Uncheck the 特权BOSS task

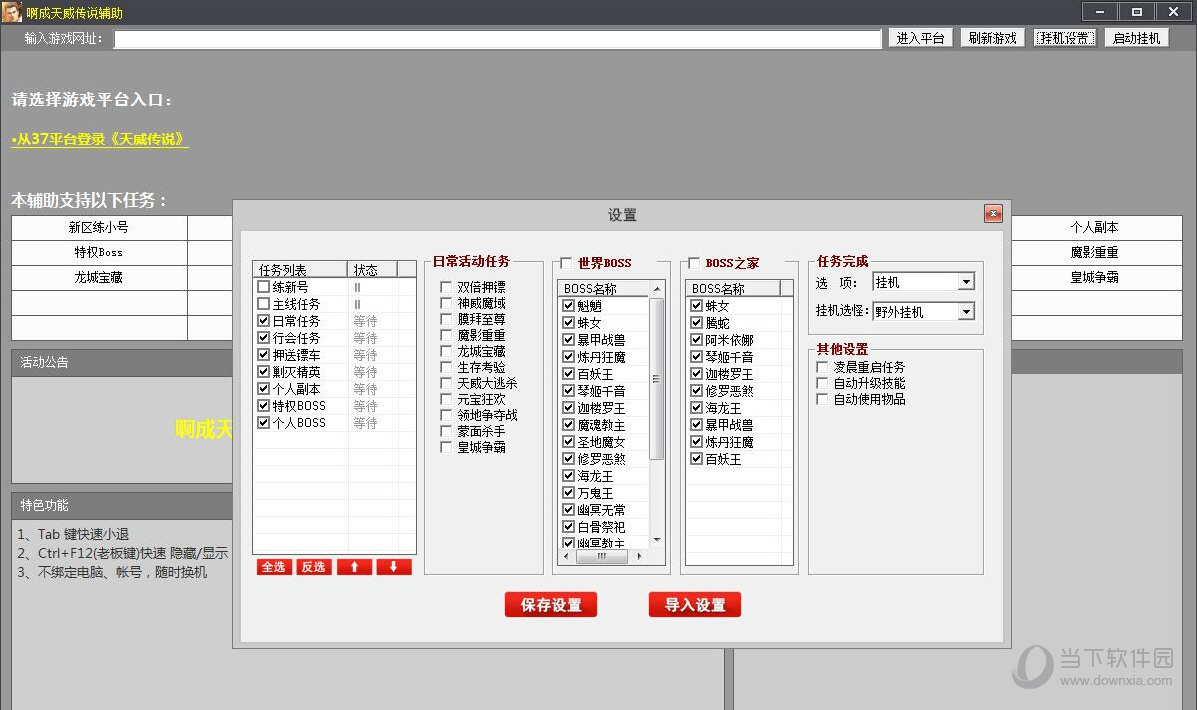point(263,405)
